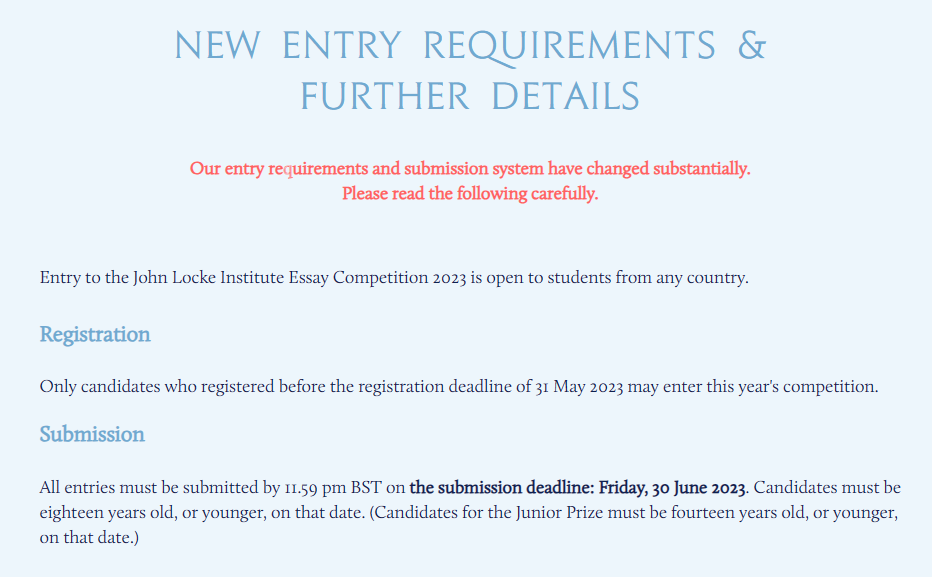The image size is (932, 577).
Task: Click 'the submission deadline:' bold phrase
Action: (x=502, y=488)
